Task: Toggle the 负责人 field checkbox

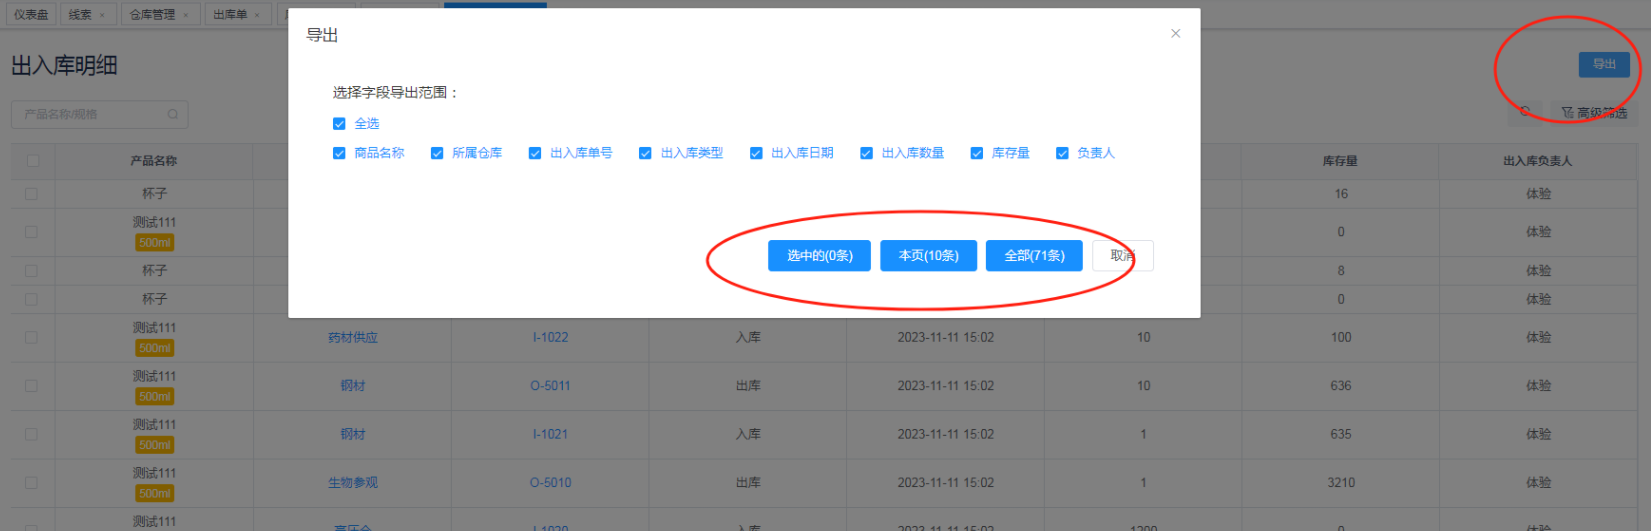Action: (1062, 154)
